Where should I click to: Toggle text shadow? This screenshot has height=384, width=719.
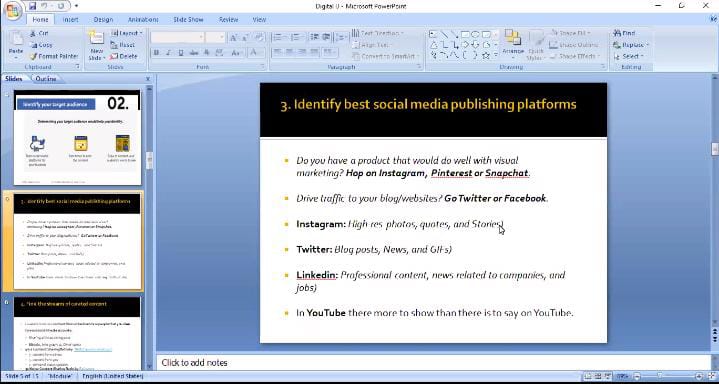[206, 53]
